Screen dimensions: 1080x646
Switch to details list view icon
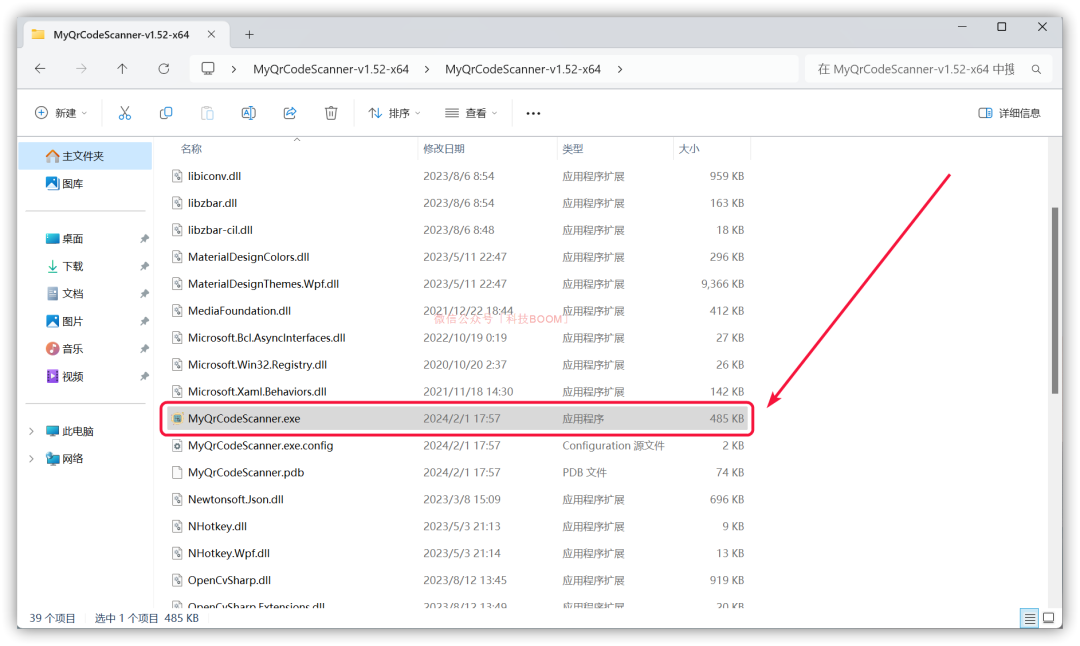click(1030, 618)
